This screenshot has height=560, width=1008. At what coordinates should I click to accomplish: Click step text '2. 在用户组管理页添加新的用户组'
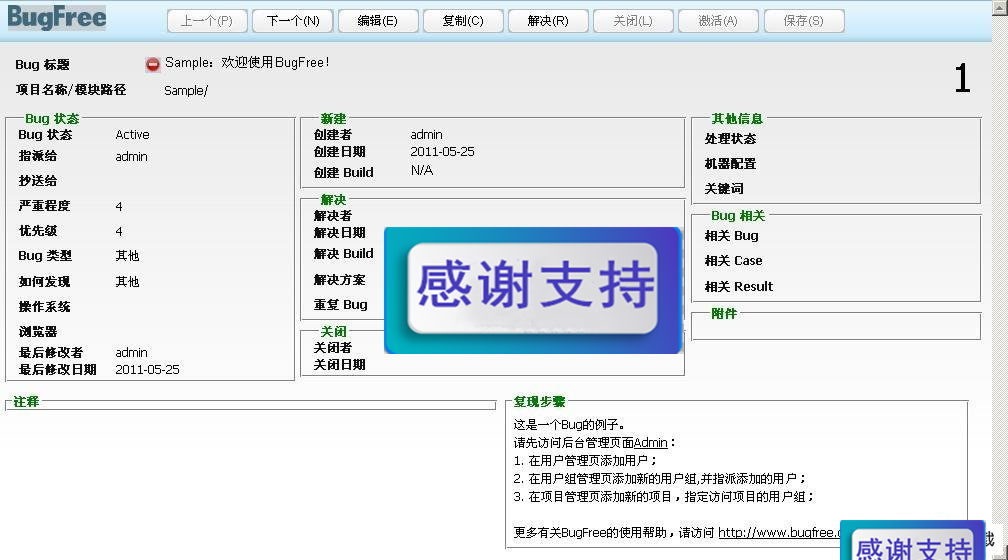606,479
